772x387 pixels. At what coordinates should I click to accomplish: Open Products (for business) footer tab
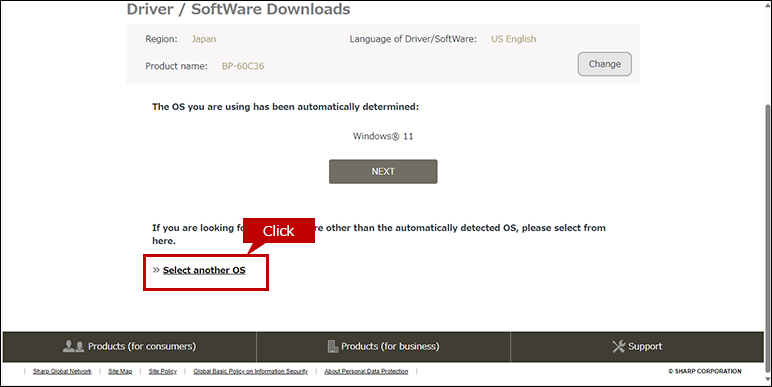(x=383, y=347)
